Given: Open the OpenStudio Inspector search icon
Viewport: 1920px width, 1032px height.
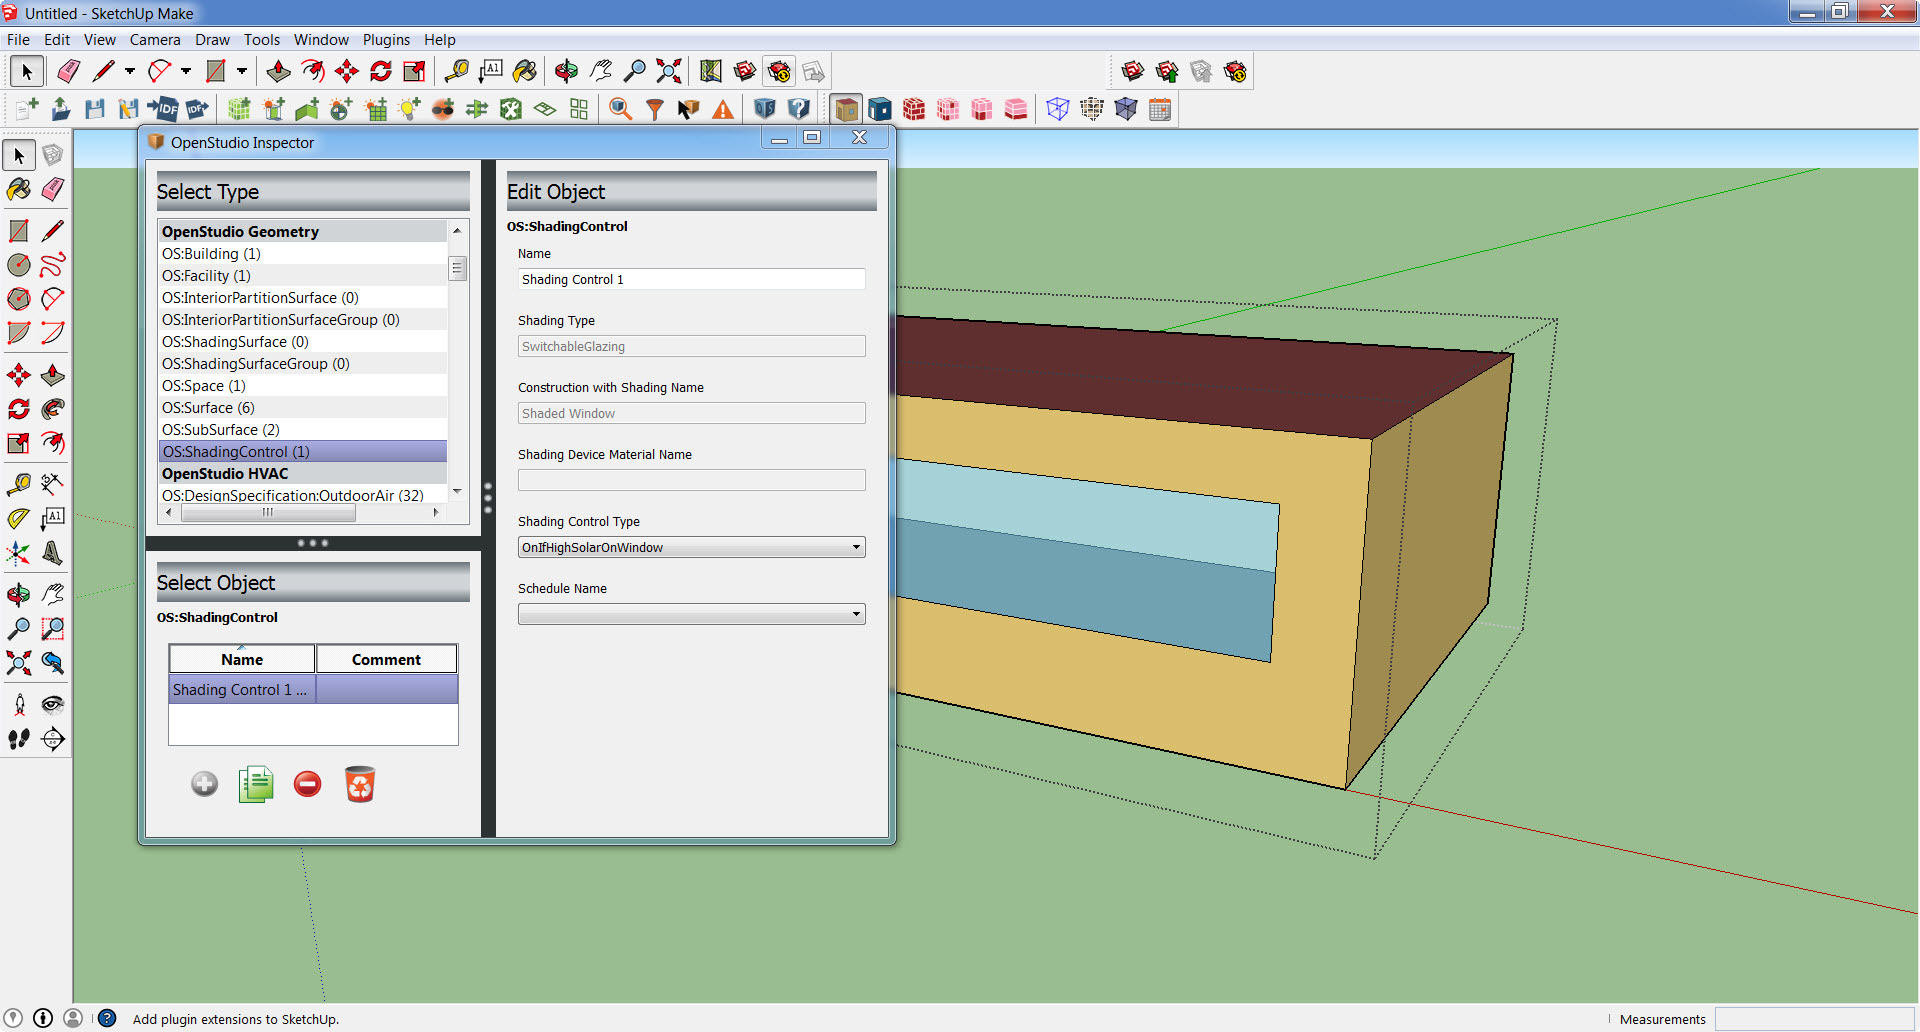Looking at the screenshot, I should (x=619, y=109).
